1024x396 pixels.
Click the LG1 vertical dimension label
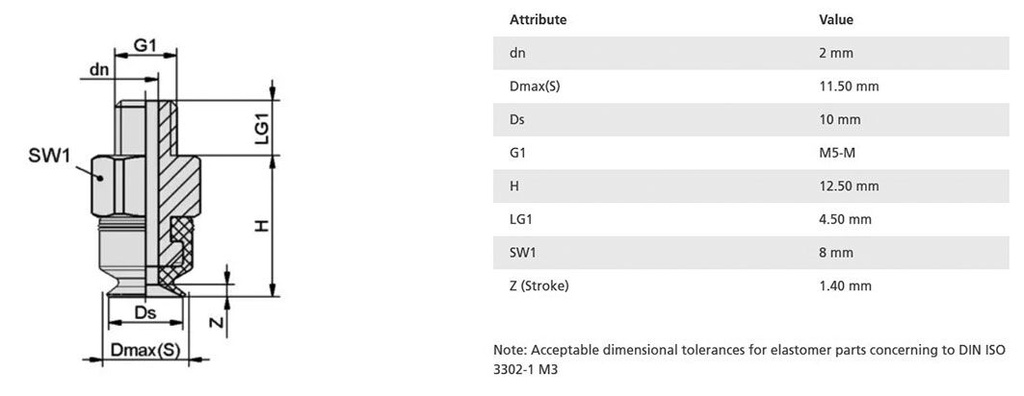[261, 128]
